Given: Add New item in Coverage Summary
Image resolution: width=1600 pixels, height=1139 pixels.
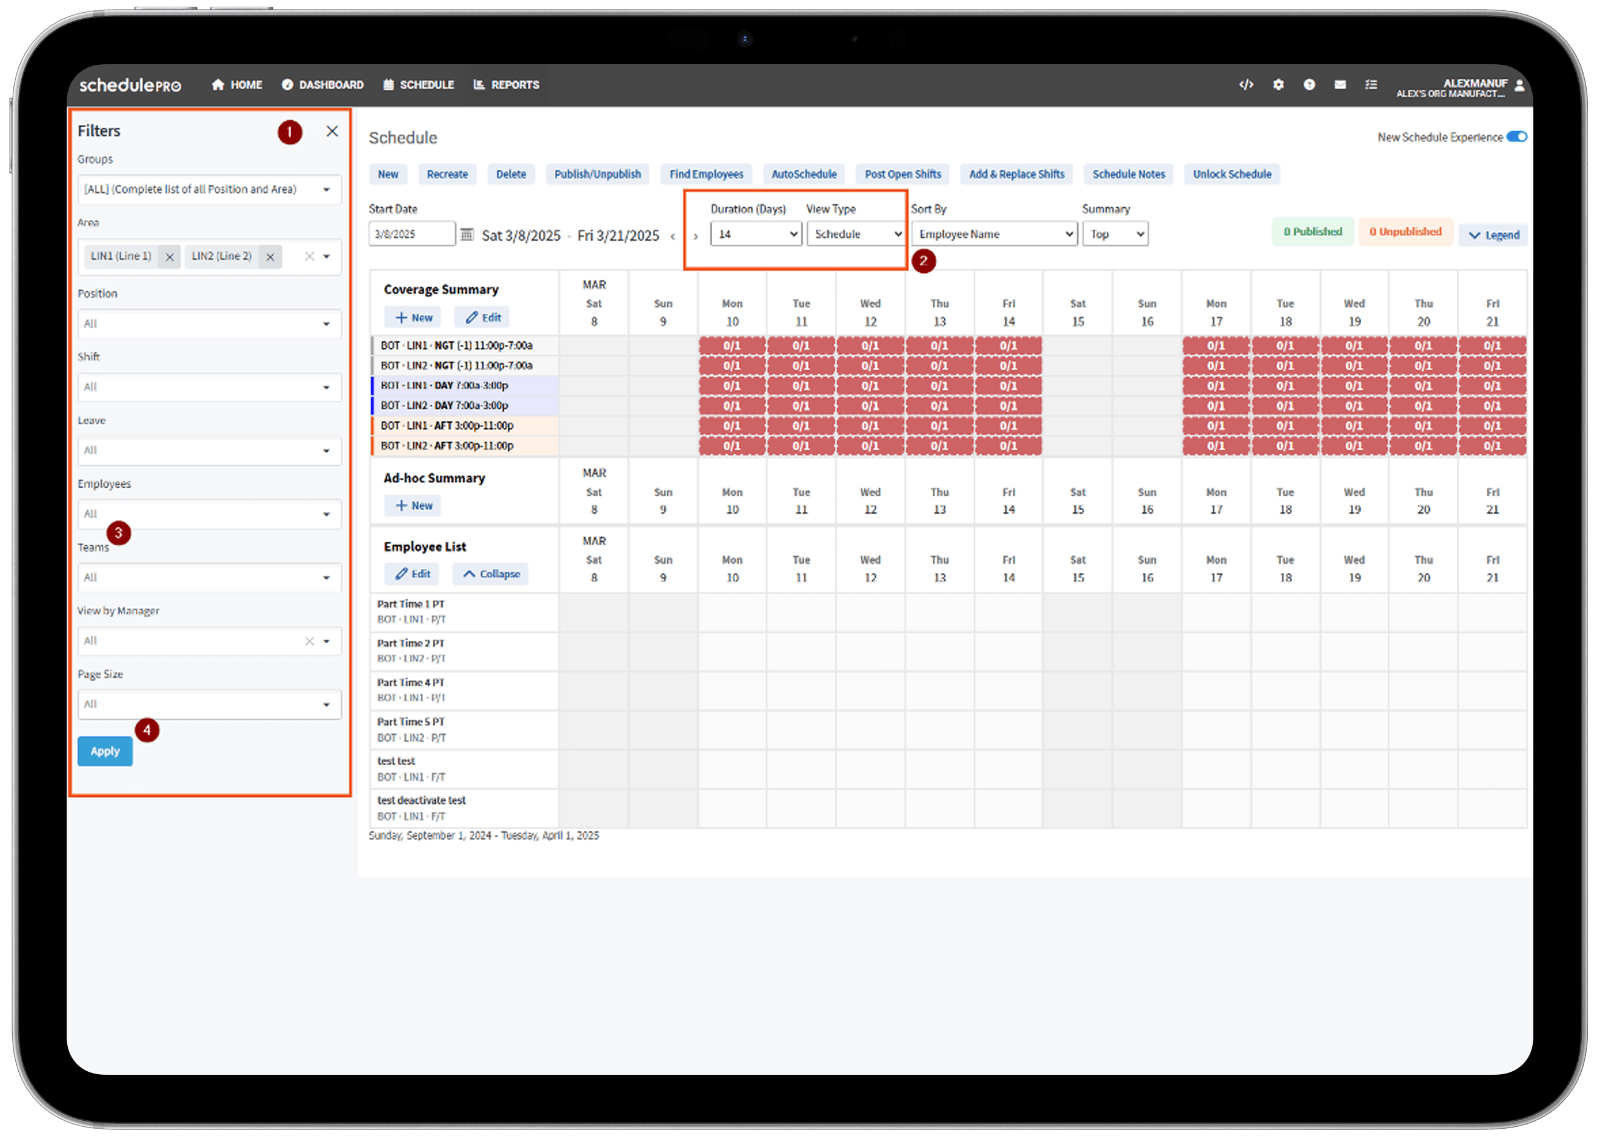Looking at the screenshot, I should (x=413, y=317).
